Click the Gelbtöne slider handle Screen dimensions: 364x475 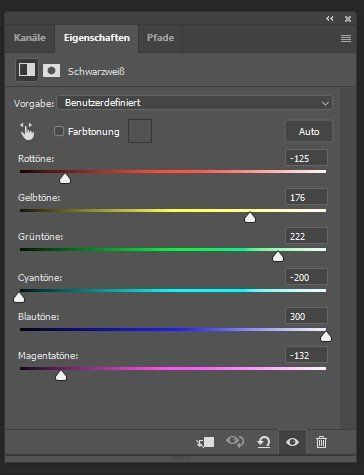250,218
